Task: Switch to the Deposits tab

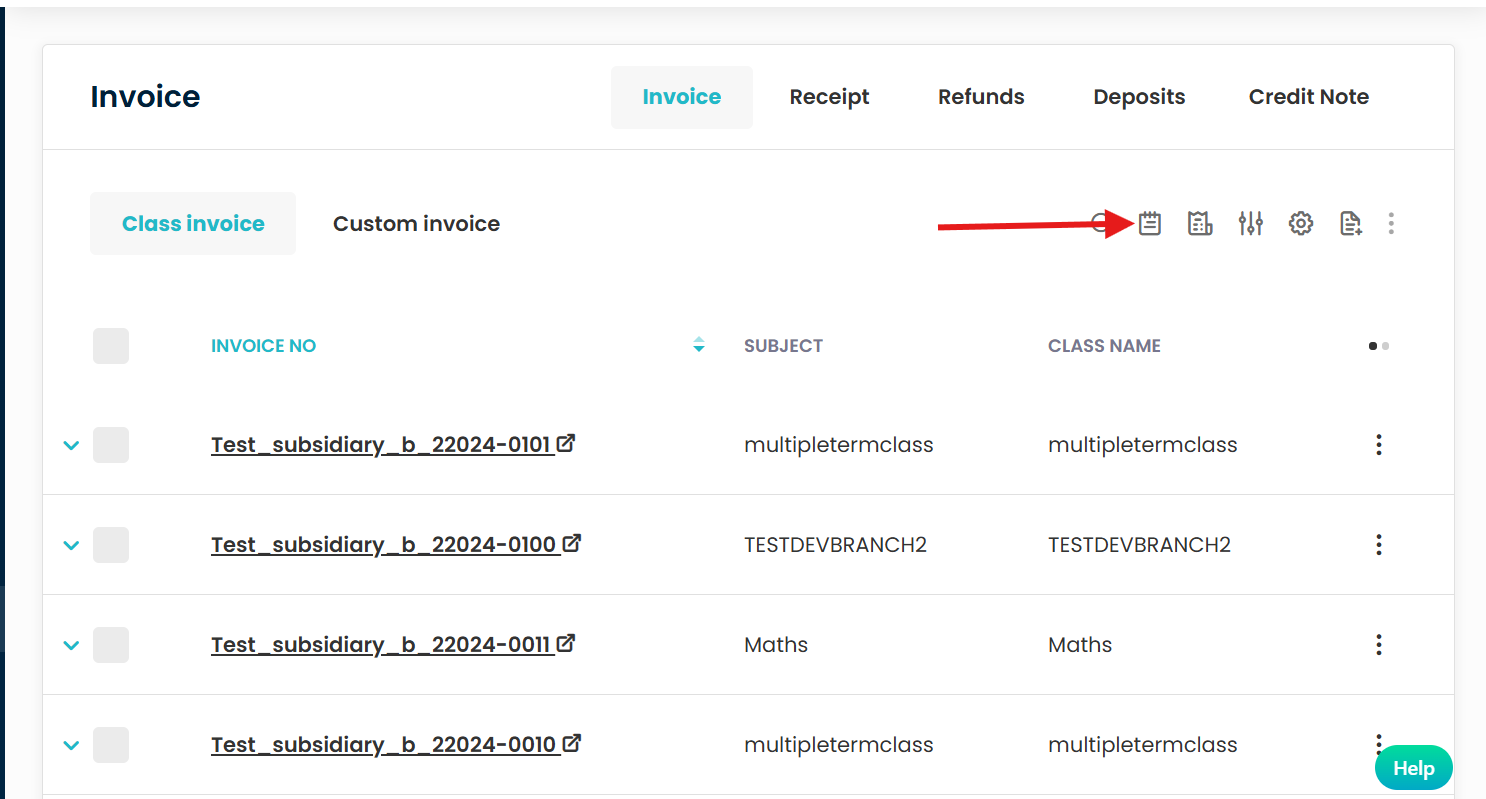Action: coord(1139,97)
